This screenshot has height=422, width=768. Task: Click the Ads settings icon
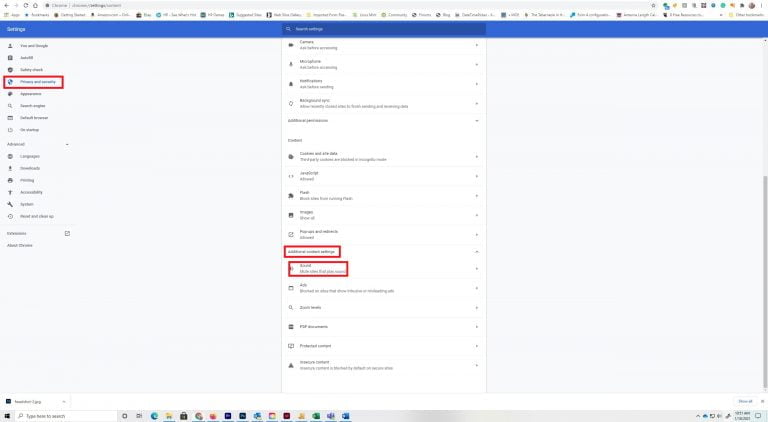(x=291, y=288)
